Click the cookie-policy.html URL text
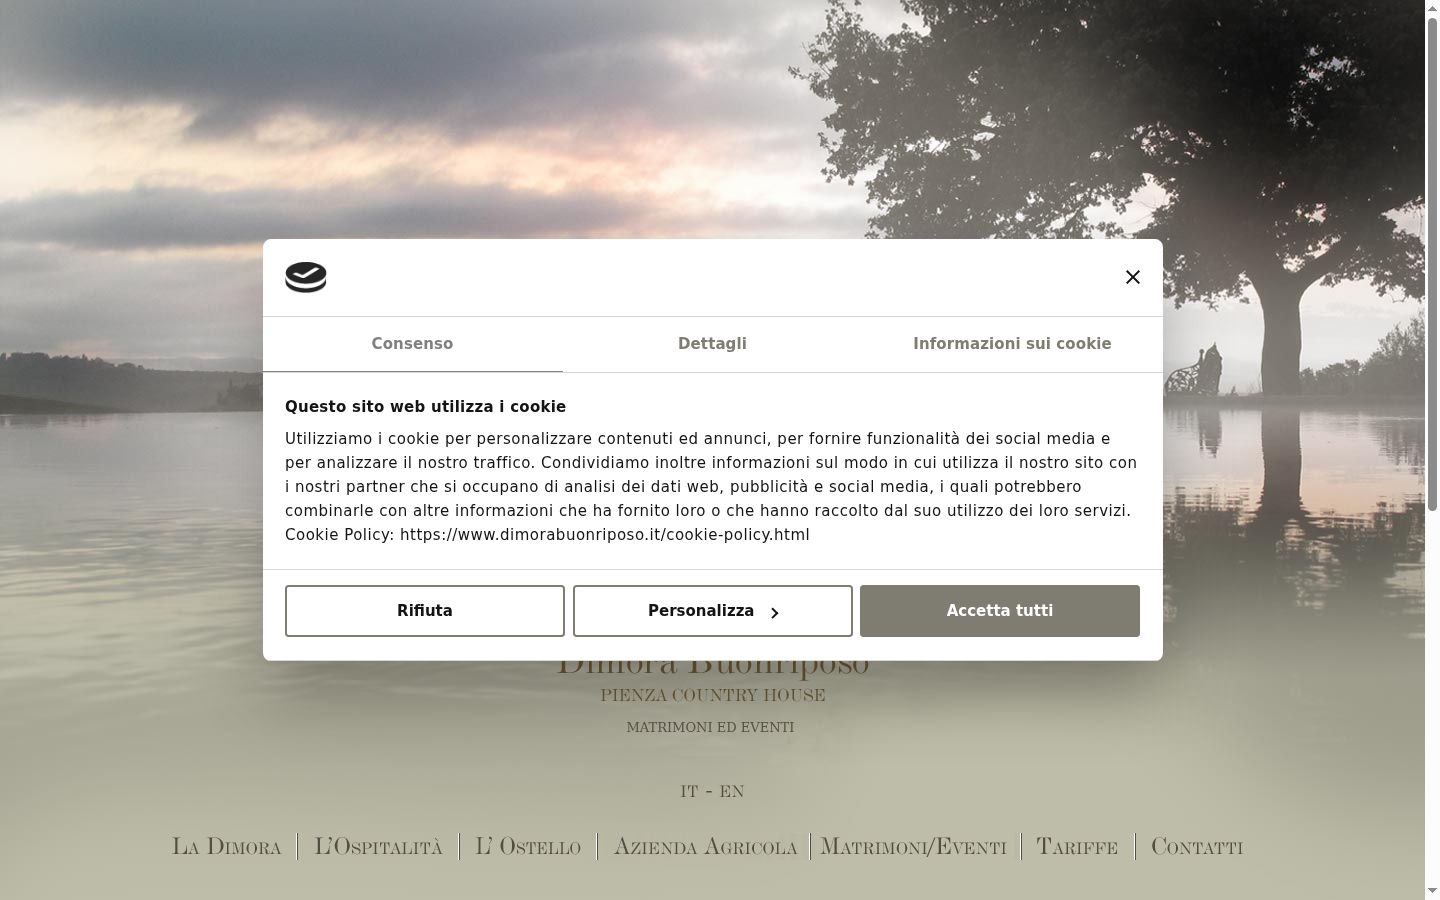The height and width of the screenshot is (900, 1440). pos(605,535)
